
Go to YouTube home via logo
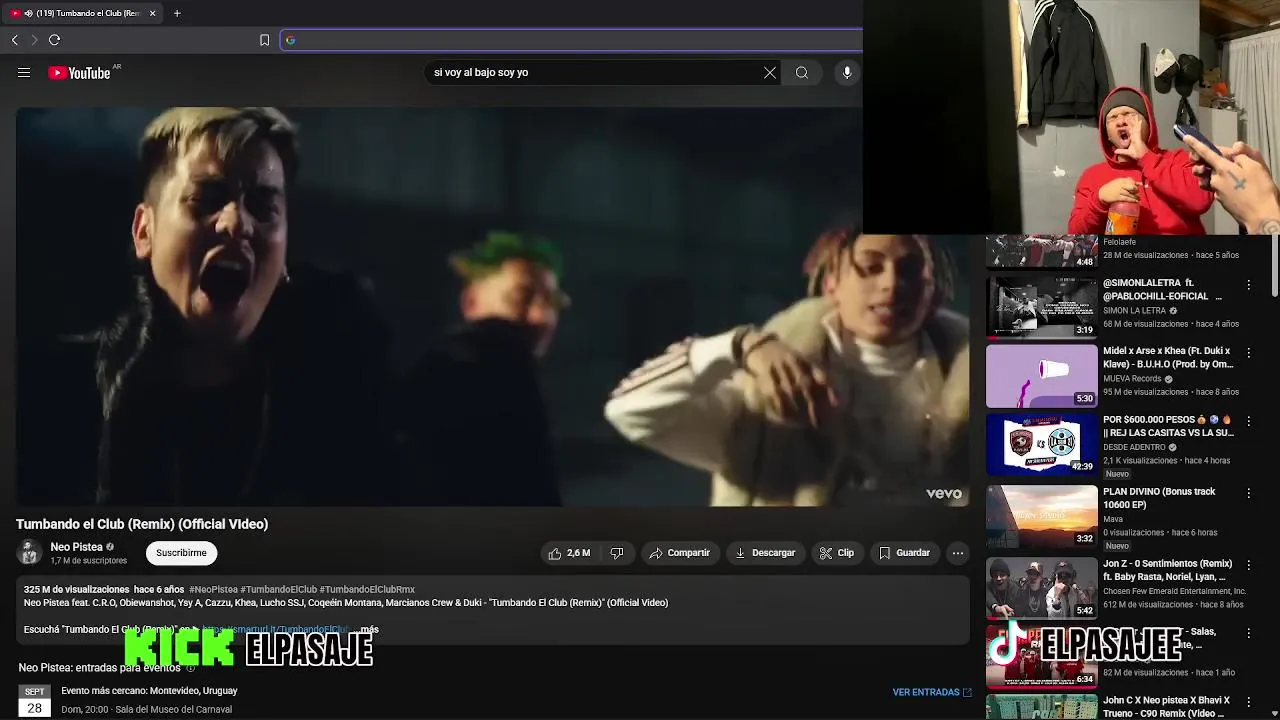(79, 73)
